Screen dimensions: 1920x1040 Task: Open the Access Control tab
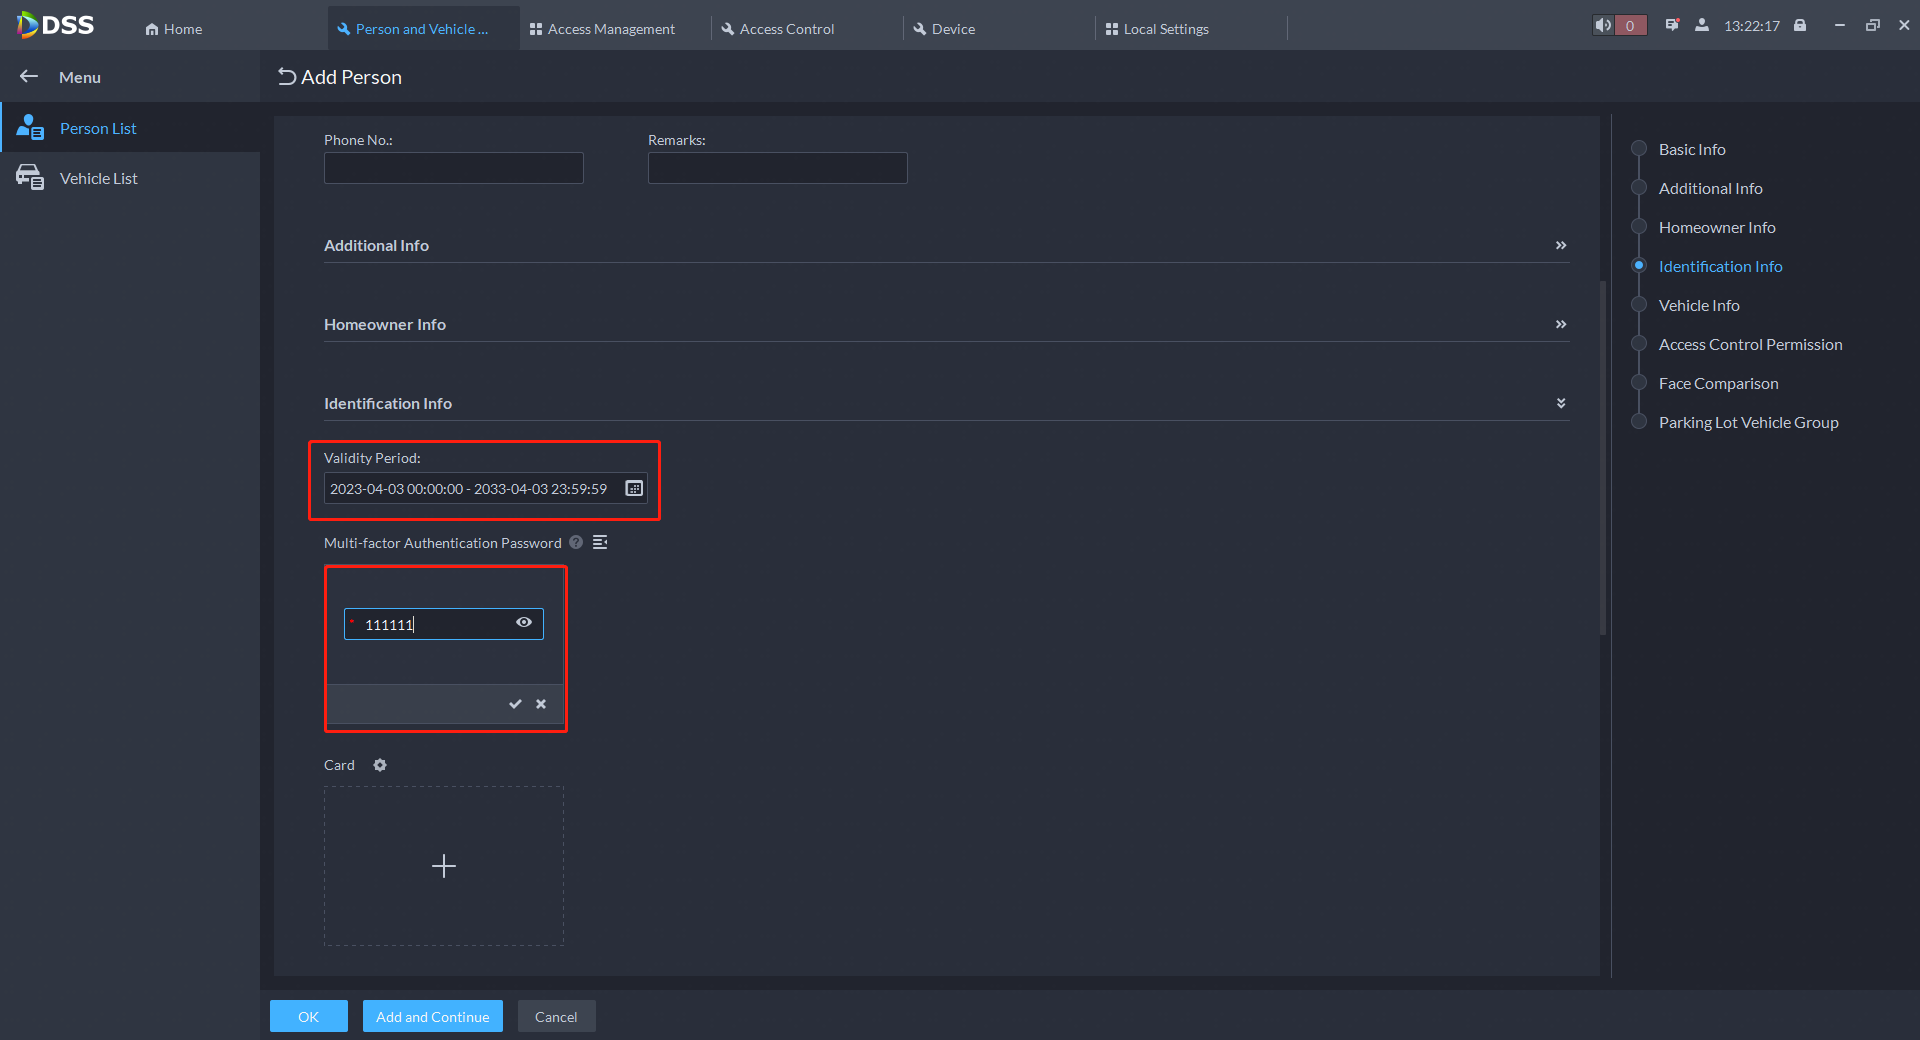tap(778, 29)
